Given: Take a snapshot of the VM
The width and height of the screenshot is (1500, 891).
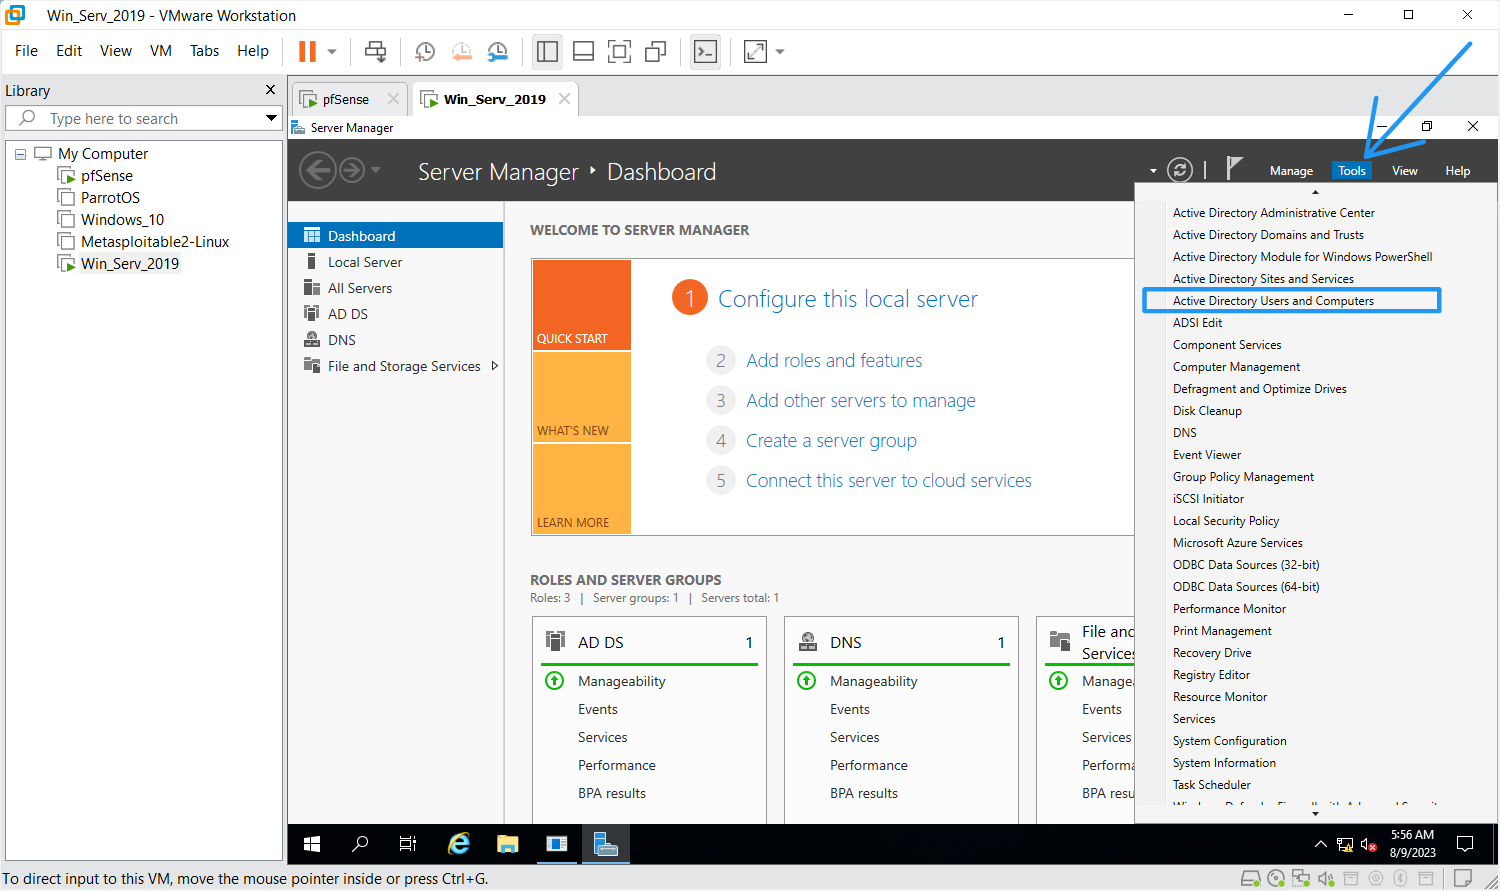Looking at the screenshot, I should [425, 51].
